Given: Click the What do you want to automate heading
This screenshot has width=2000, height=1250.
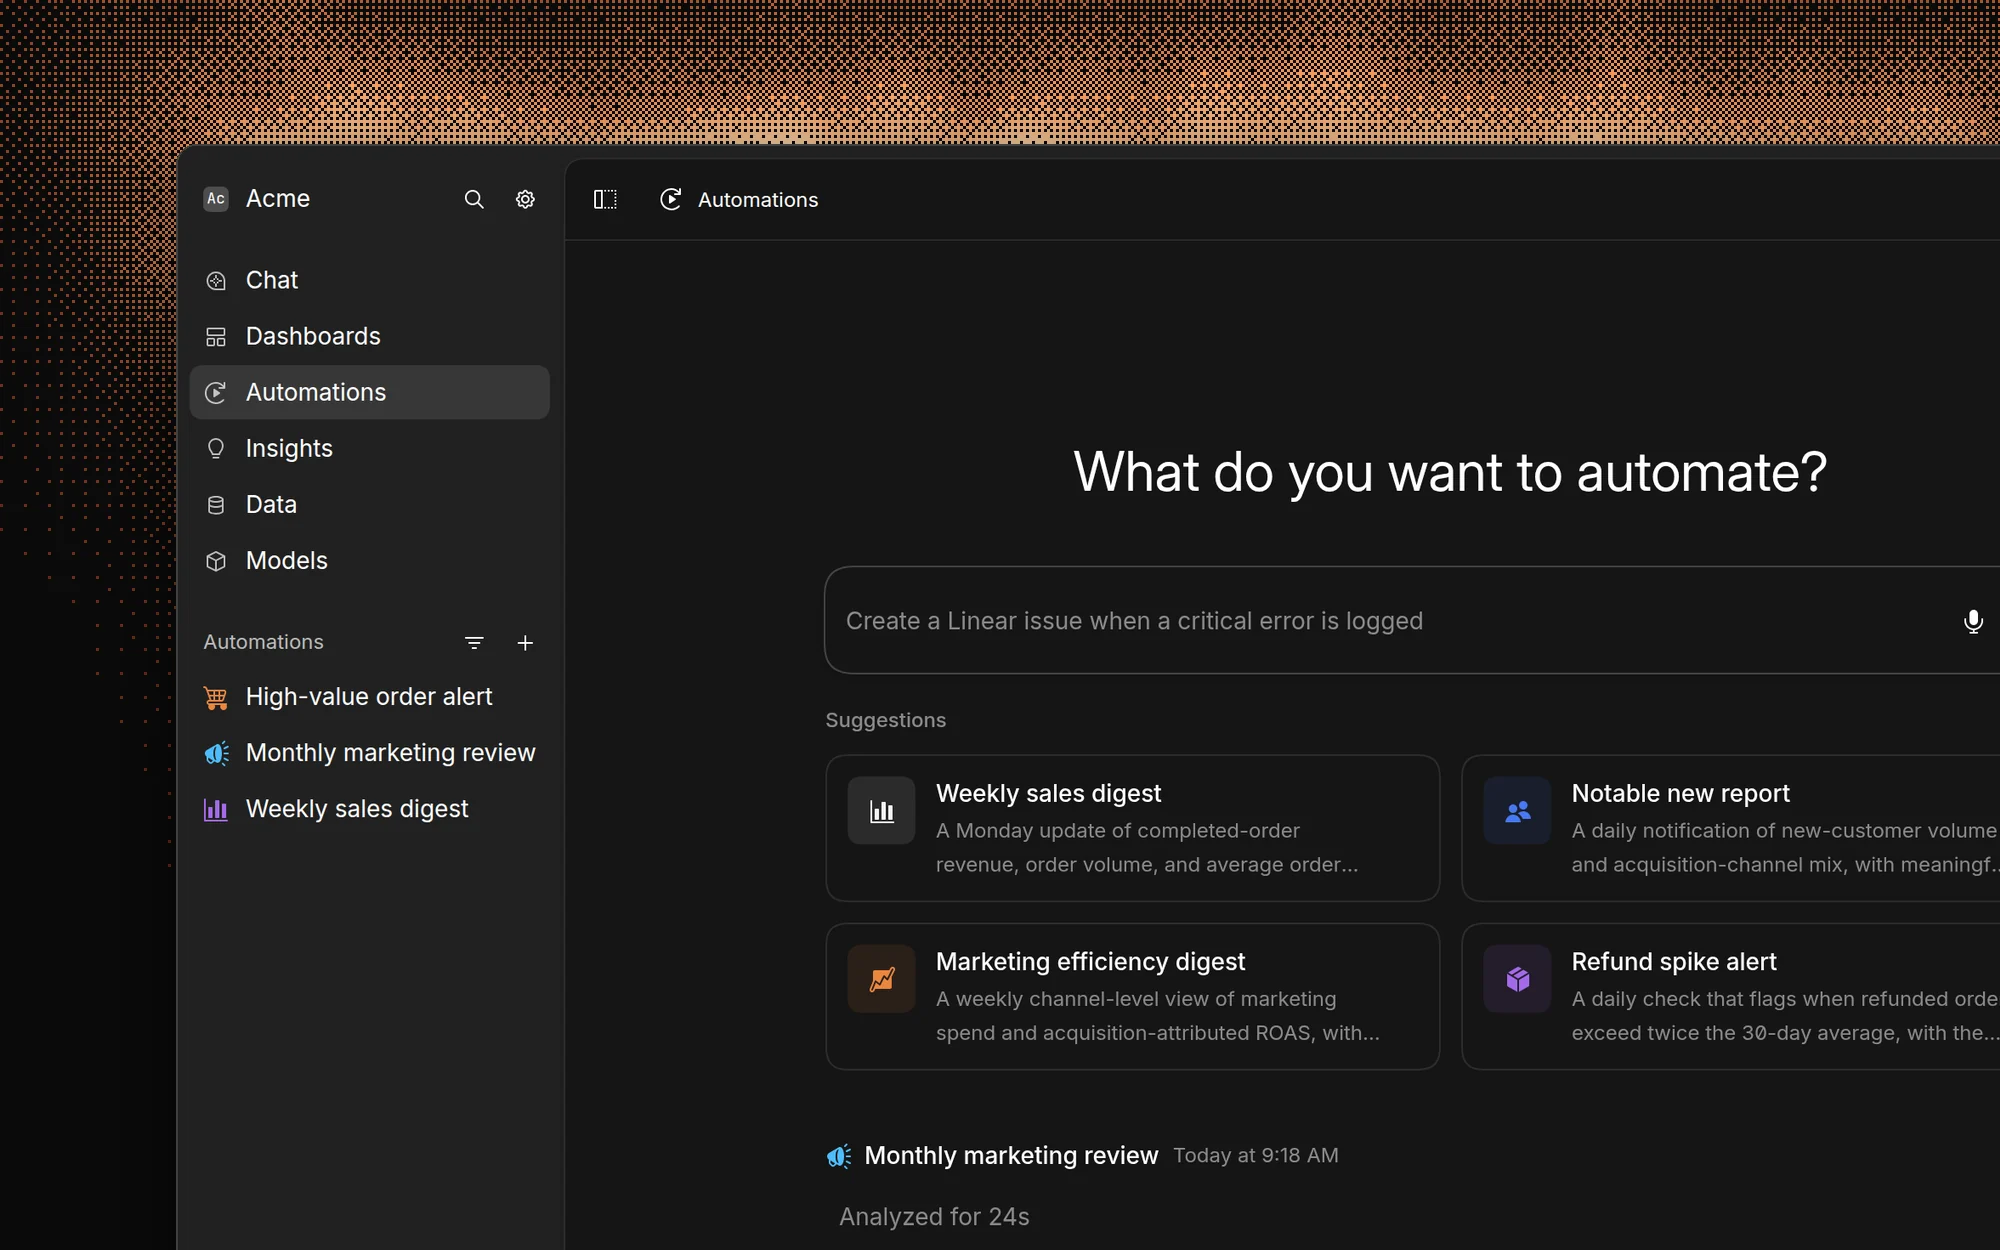Looking at the screenshot, I should 1450,472.
